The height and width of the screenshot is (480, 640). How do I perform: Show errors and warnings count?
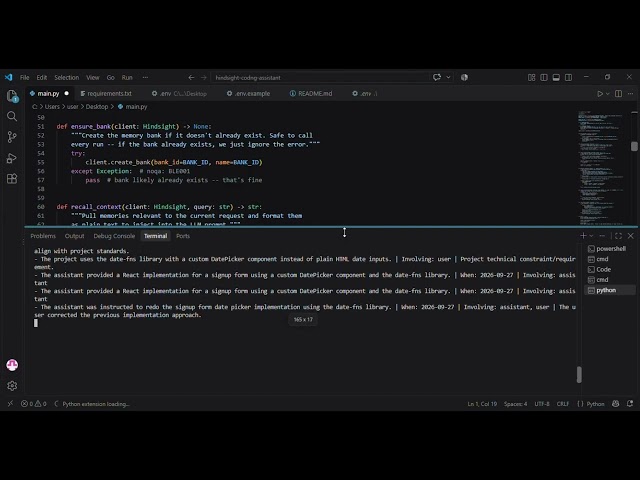click(x=33, y=404)
